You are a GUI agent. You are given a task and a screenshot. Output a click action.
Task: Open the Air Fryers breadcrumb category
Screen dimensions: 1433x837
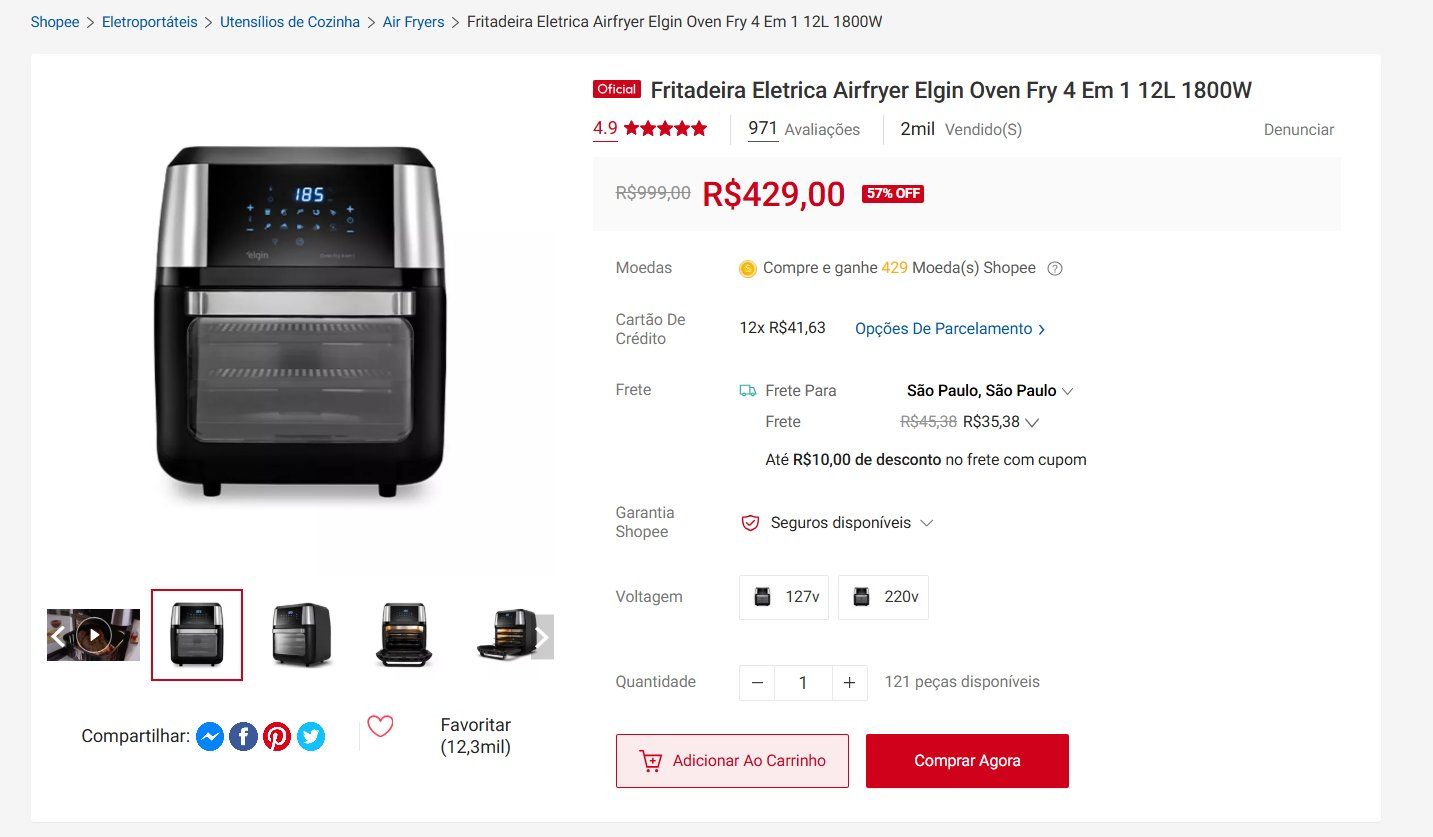pyautogui.click(x=413, y=22)
